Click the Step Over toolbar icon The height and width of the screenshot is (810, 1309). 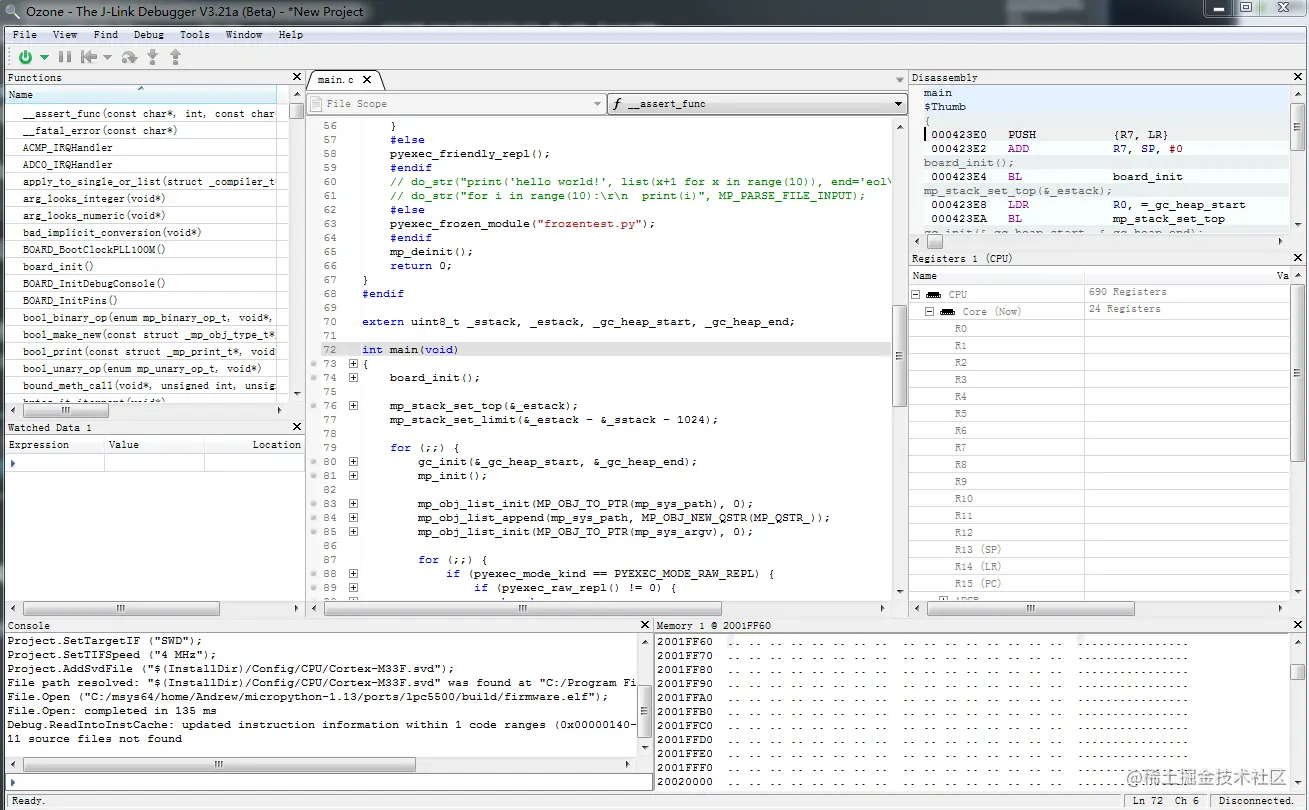[x=129, y=58]
